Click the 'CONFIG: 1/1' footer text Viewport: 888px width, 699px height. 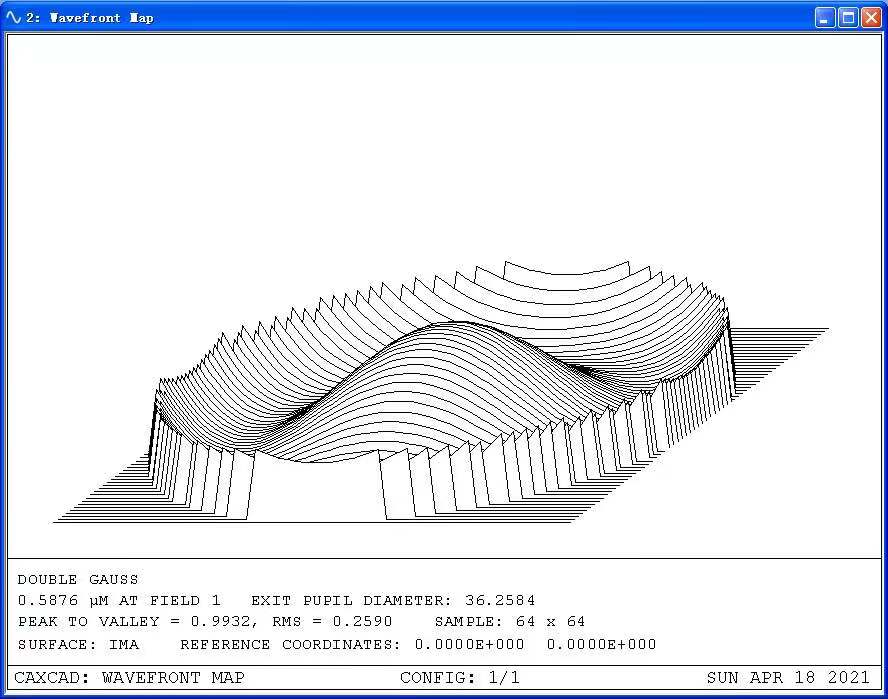coord(460,677)
